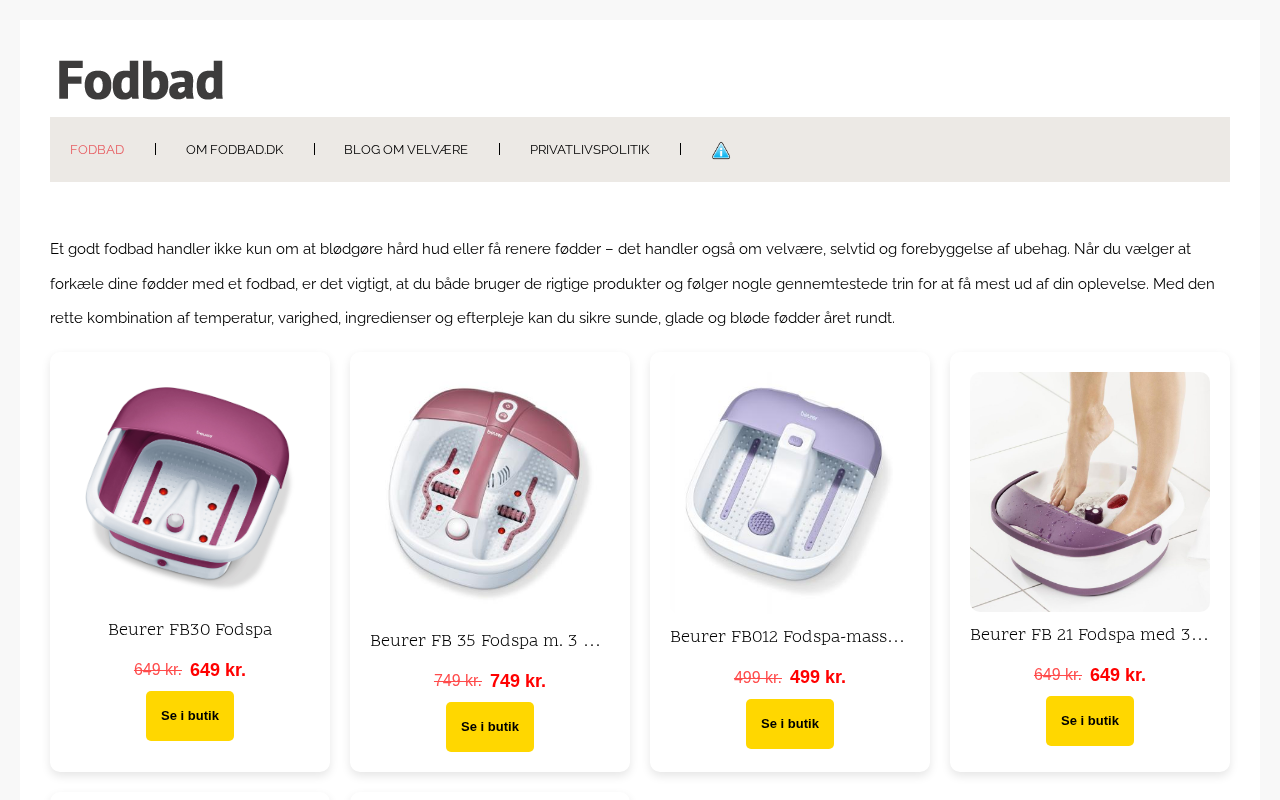Open the Beurer FB 21 Fodspa title link
This screenshot has height=800, width=1280.
(1089, 635)
